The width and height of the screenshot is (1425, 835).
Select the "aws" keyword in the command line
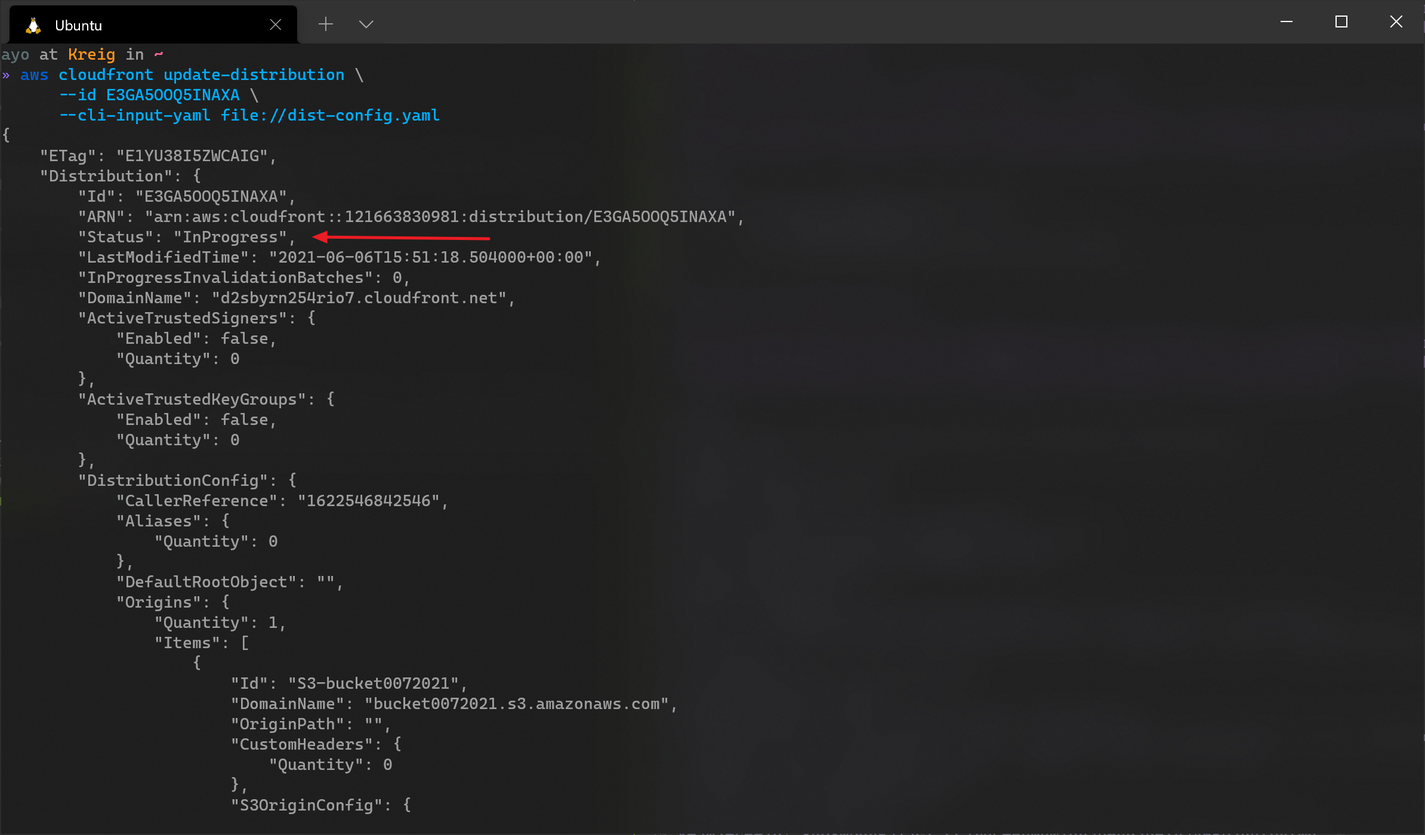[34, 74]
